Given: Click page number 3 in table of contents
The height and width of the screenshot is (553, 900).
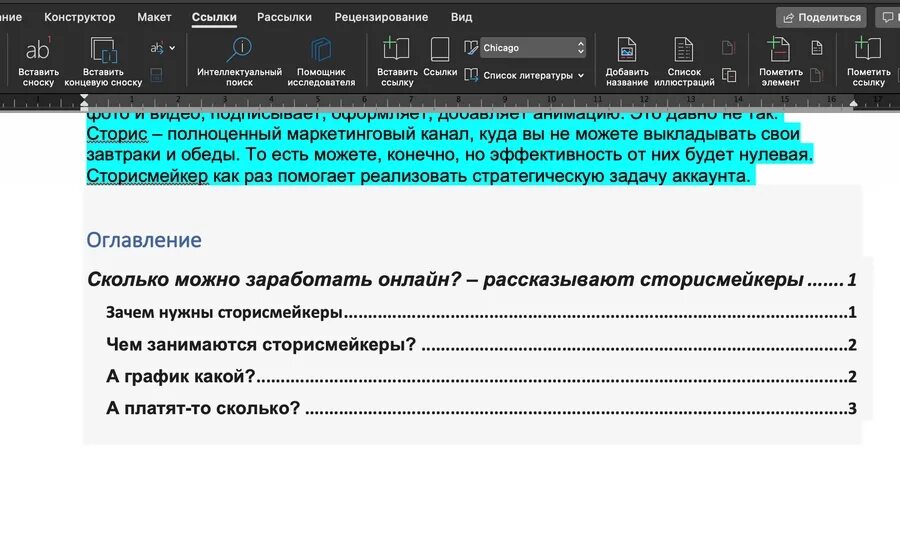Looking at the screenshot, I should click(852, 408).
